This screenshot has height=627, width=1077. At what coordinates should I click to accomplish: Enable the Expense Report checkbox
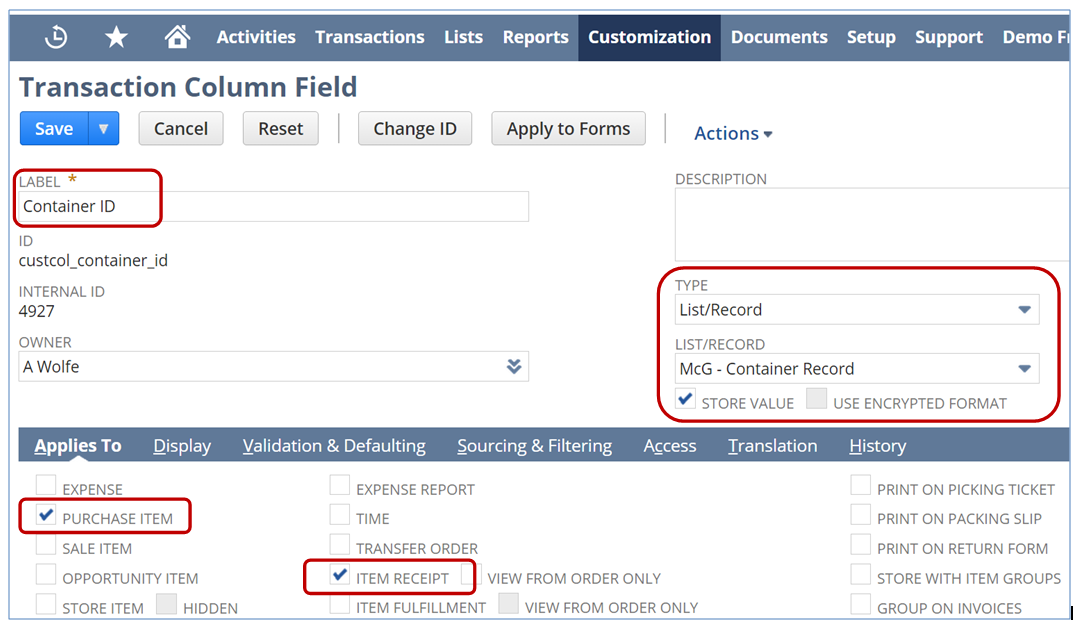coord(340,487)
